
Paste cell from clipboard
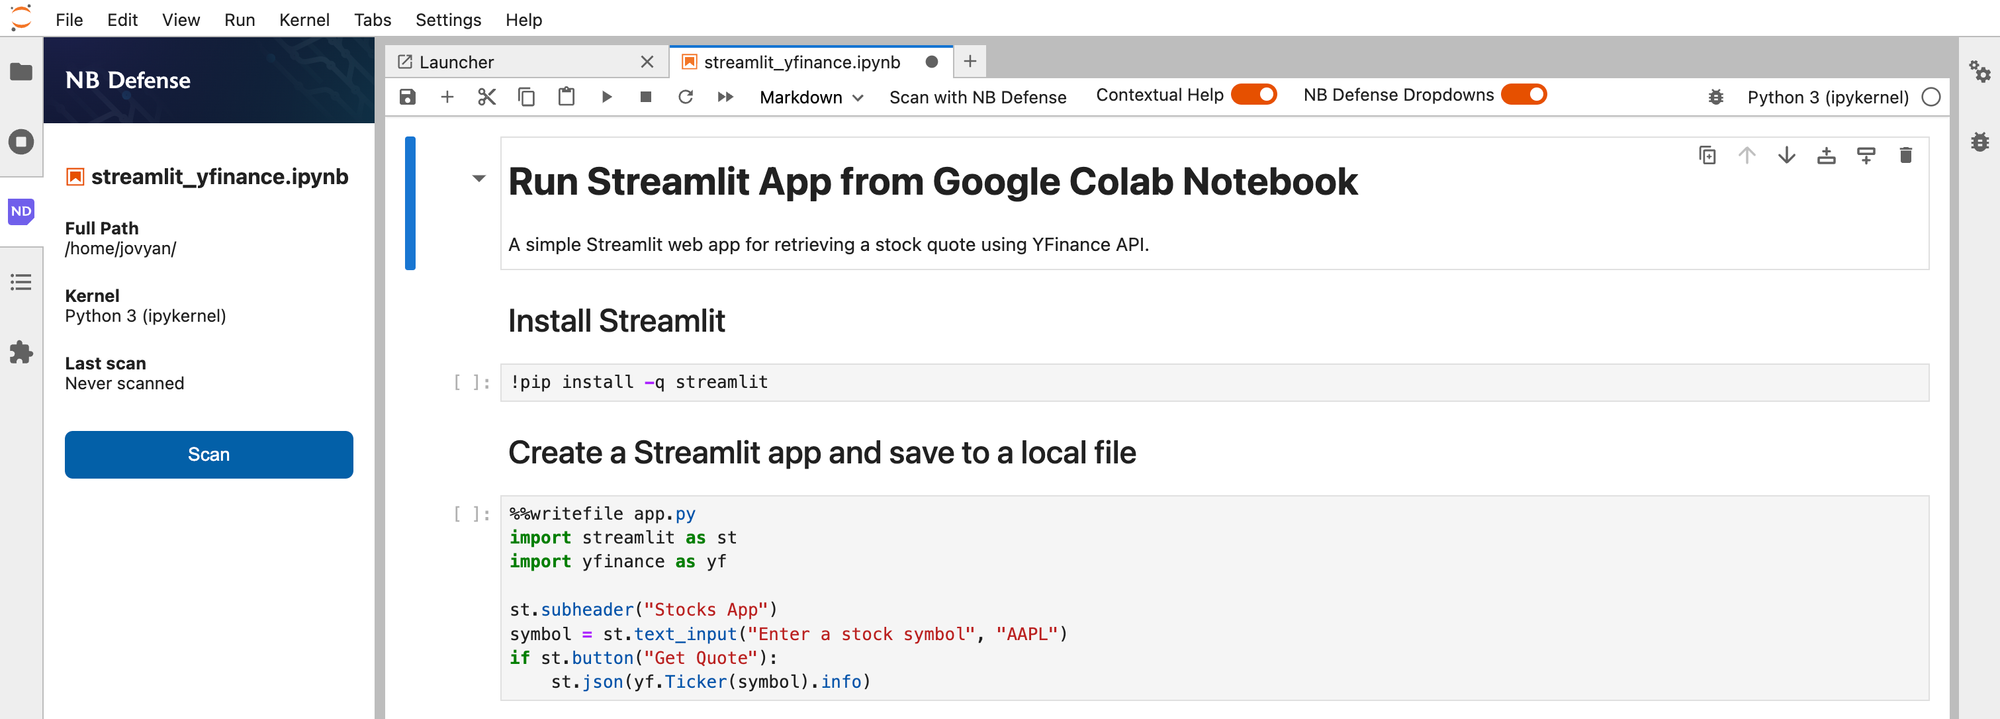coord(566,97)
